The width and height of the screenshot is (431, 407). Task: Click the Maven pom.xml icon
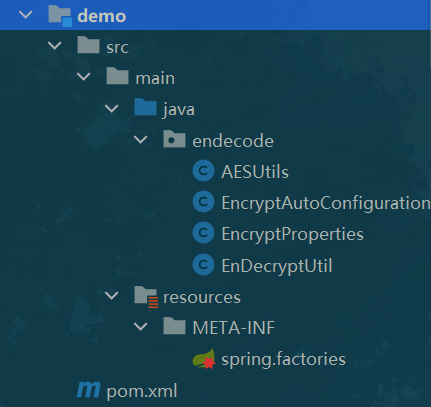pyautogui.click(x=88, y=389)
